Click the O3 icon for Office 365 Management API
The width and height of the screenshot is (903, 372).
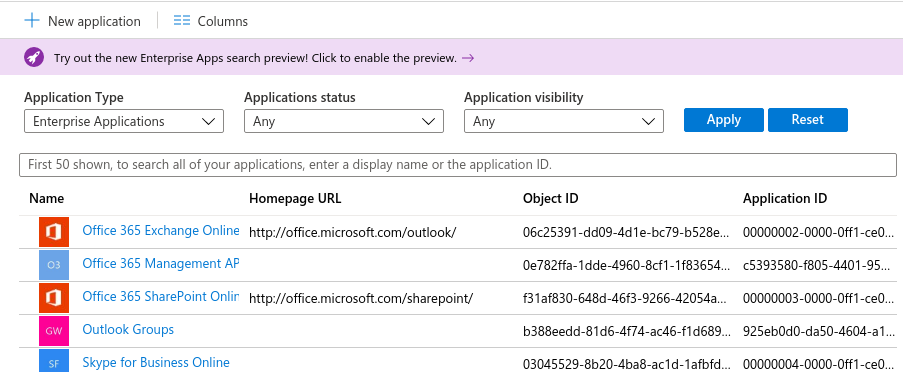[x=54, y=265]
